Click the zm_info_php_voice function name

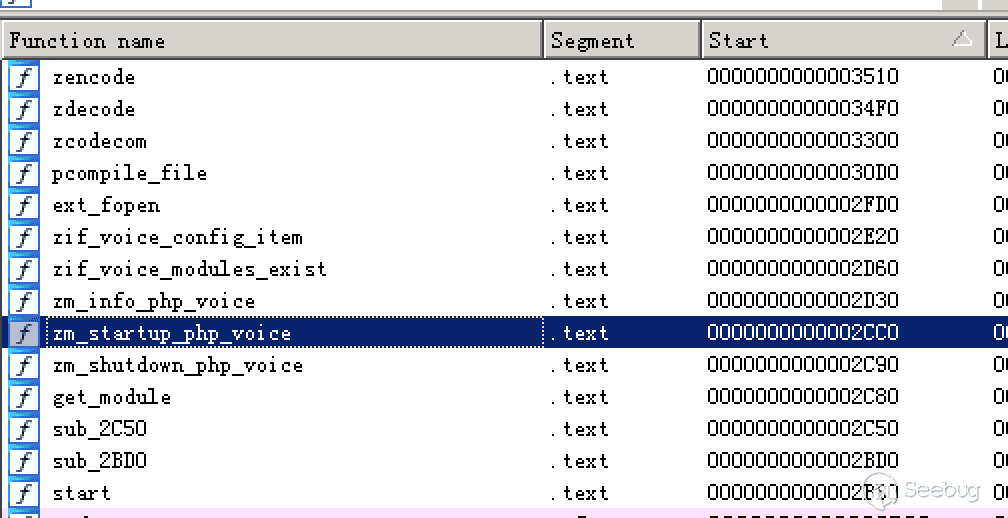click(153, 301)
